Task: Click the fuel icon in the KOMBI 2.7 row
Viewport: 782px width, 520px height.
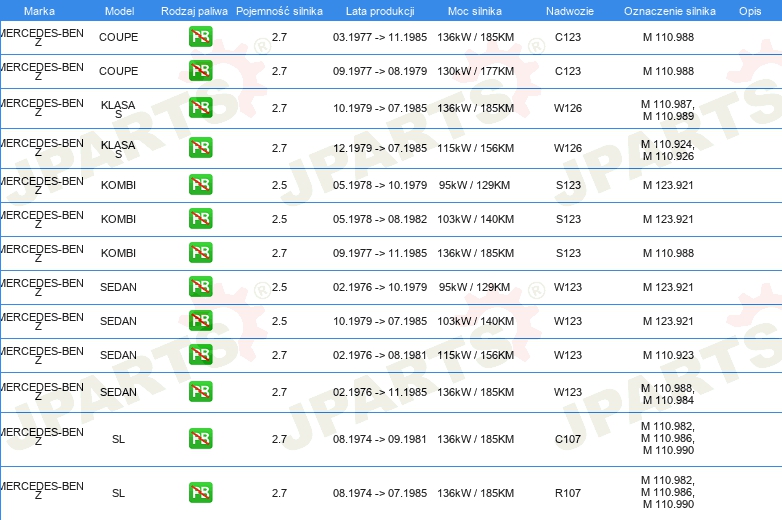Action: coord(200,252)
